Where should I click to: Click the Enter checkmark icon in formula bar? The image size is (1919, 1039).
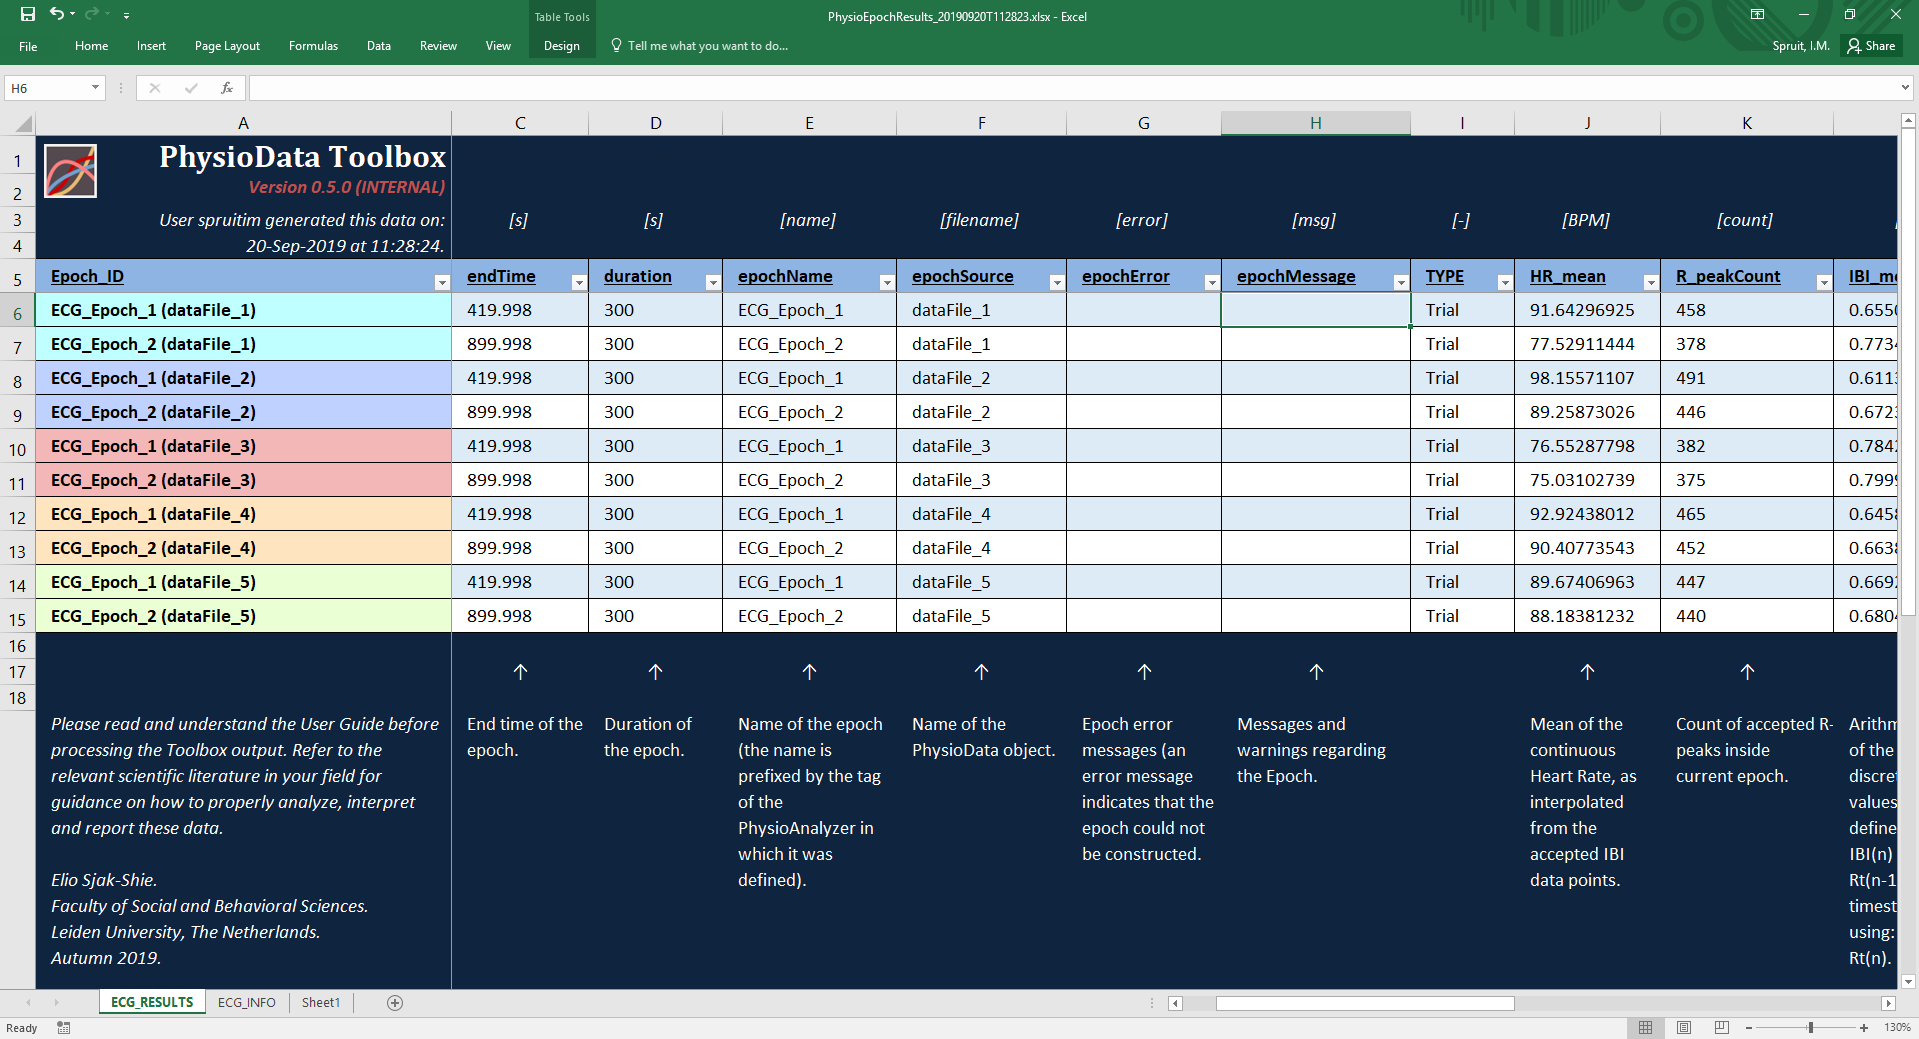click(x=191, y=88)
